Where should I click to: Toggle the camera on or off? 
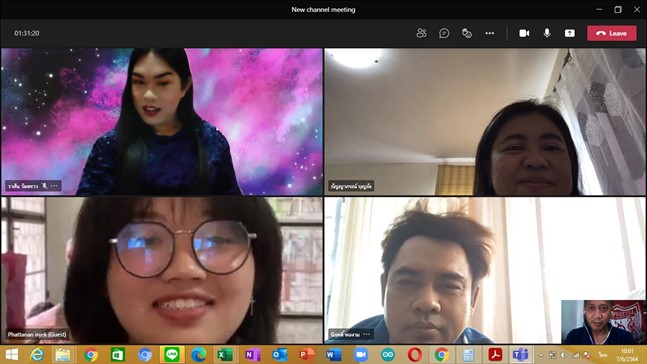(x=524, y=33)
